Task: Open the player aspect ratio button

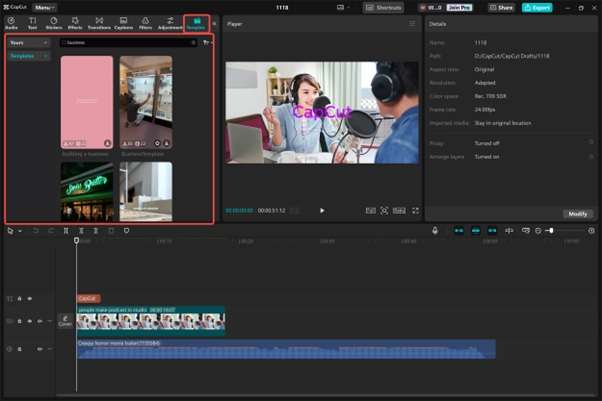Action: pos(399,210)
